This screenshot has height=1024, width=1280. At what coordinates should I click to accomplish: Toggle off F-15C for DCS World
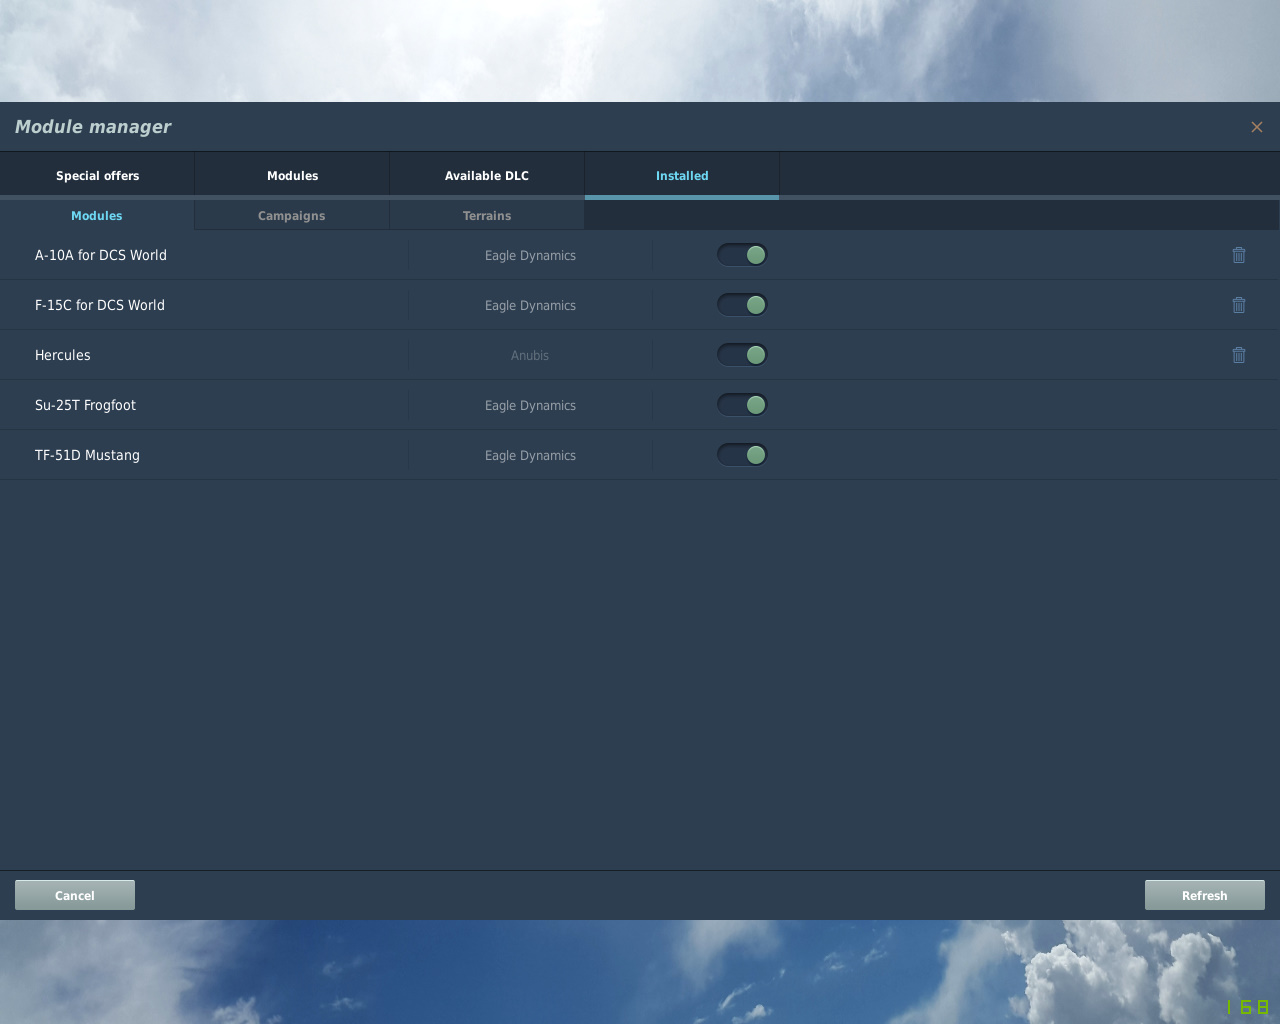coord(742,305)
